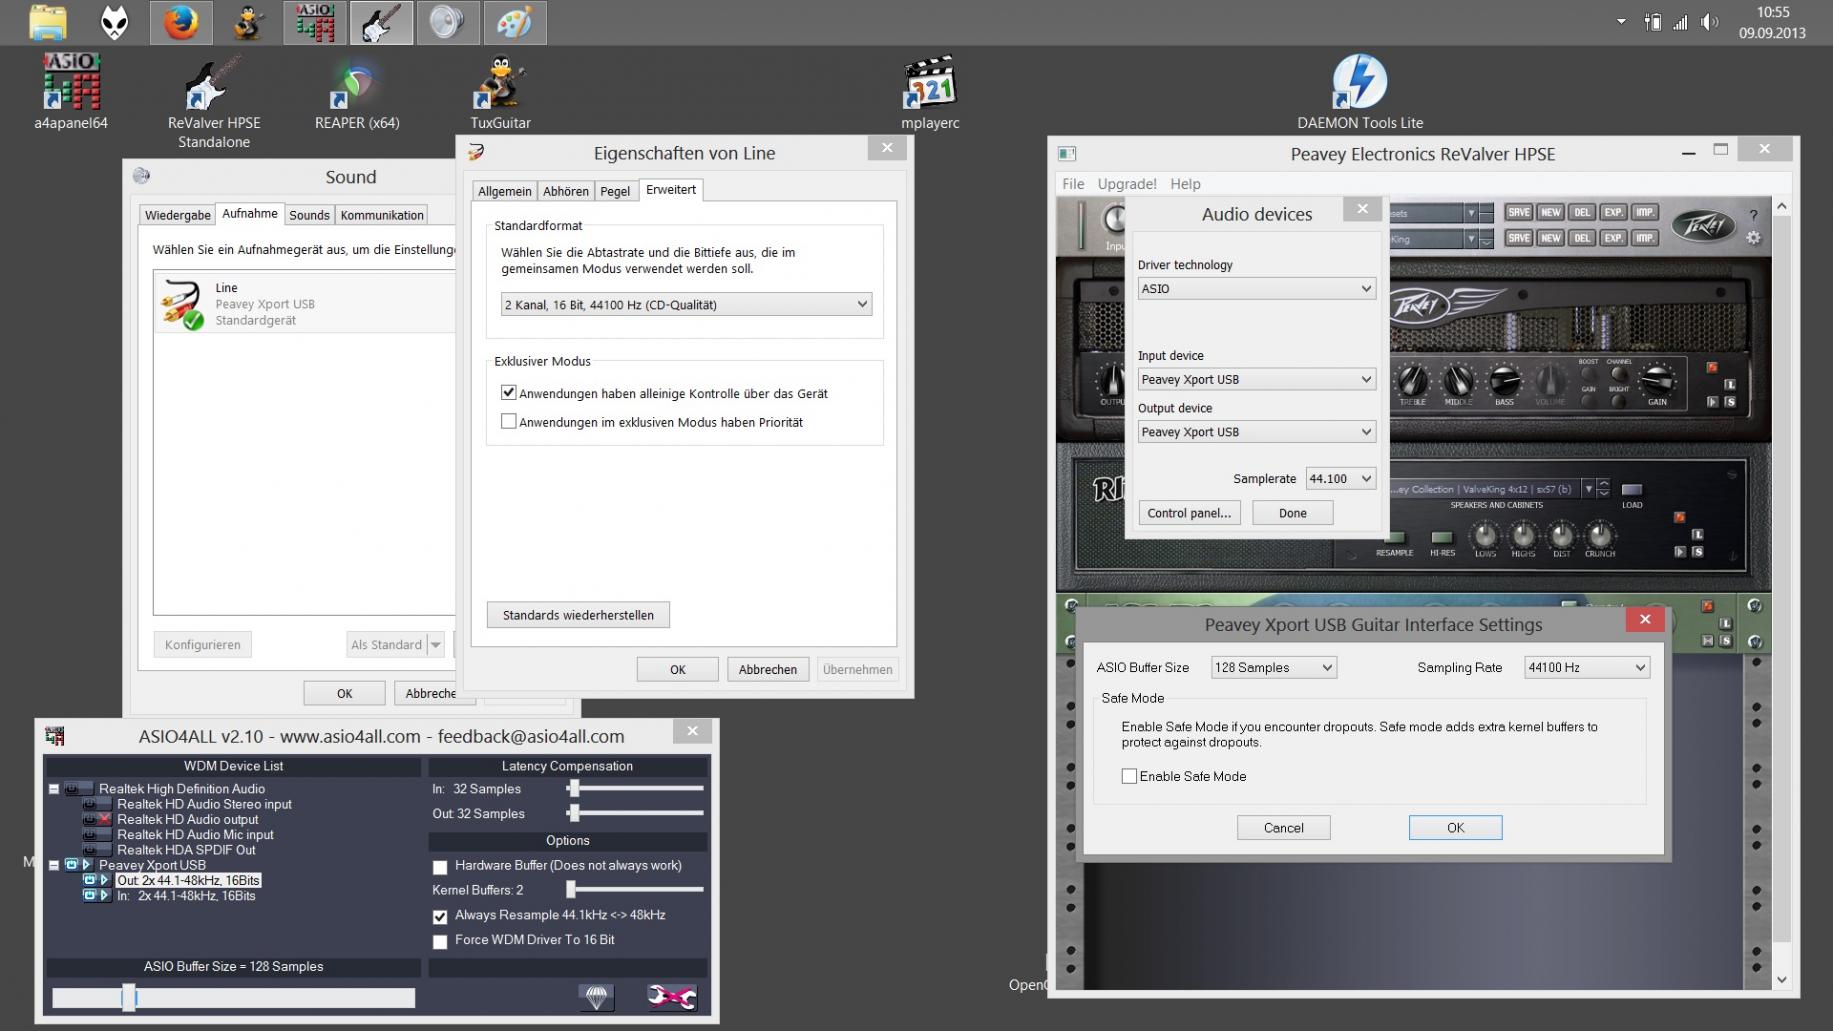Click the Peavey logo in ReValver toolbar

[x=1704, y=225]
